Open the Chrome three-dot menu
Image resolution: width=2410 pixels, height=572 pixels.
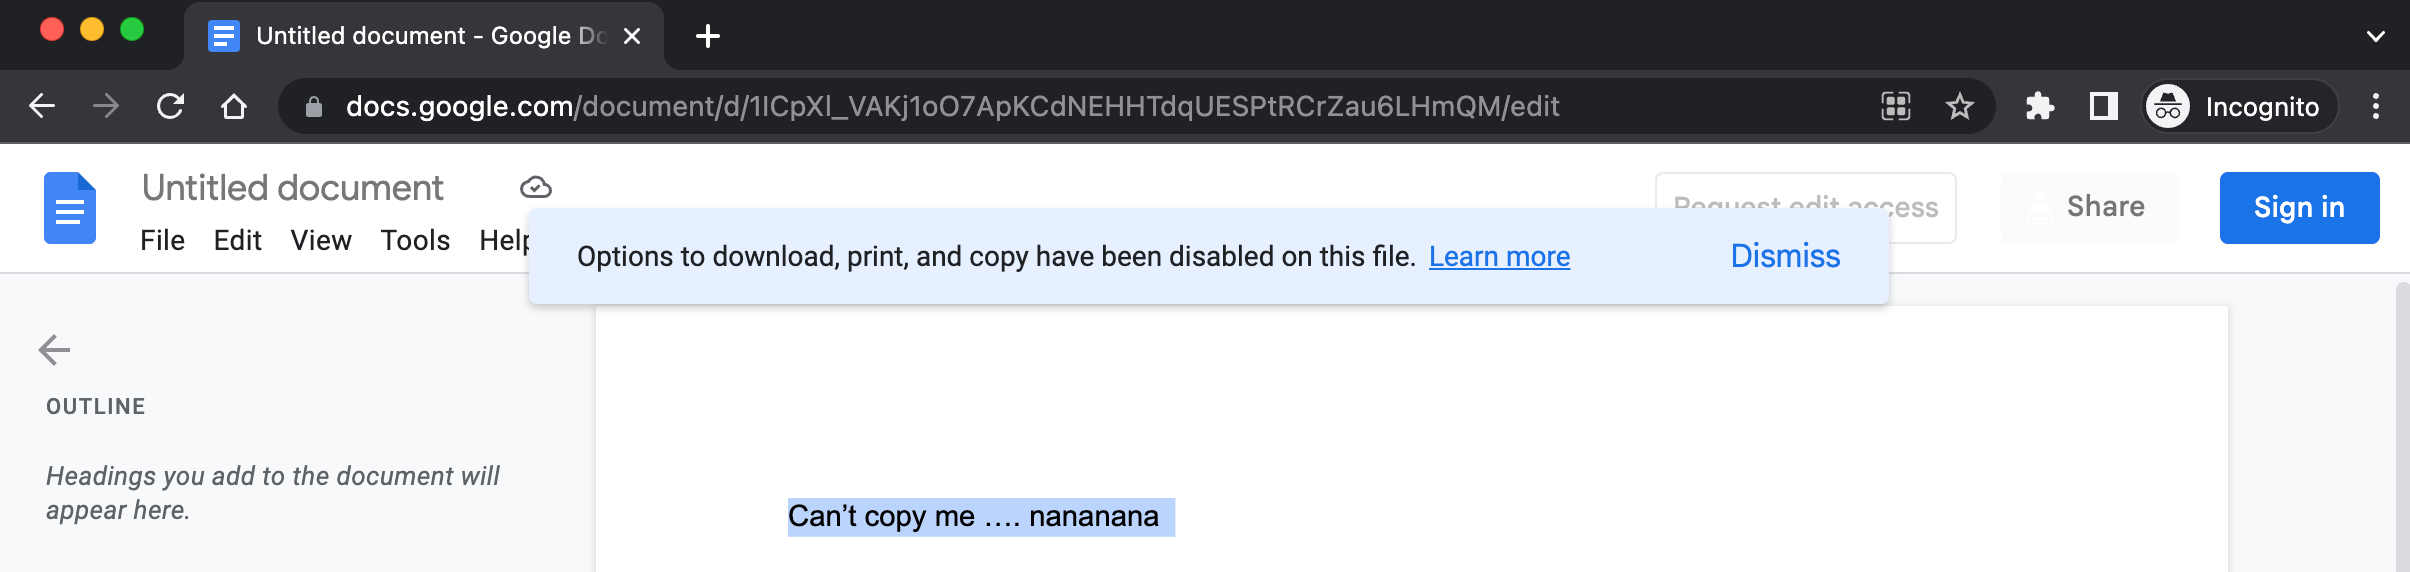click(x=2376, y=106)
